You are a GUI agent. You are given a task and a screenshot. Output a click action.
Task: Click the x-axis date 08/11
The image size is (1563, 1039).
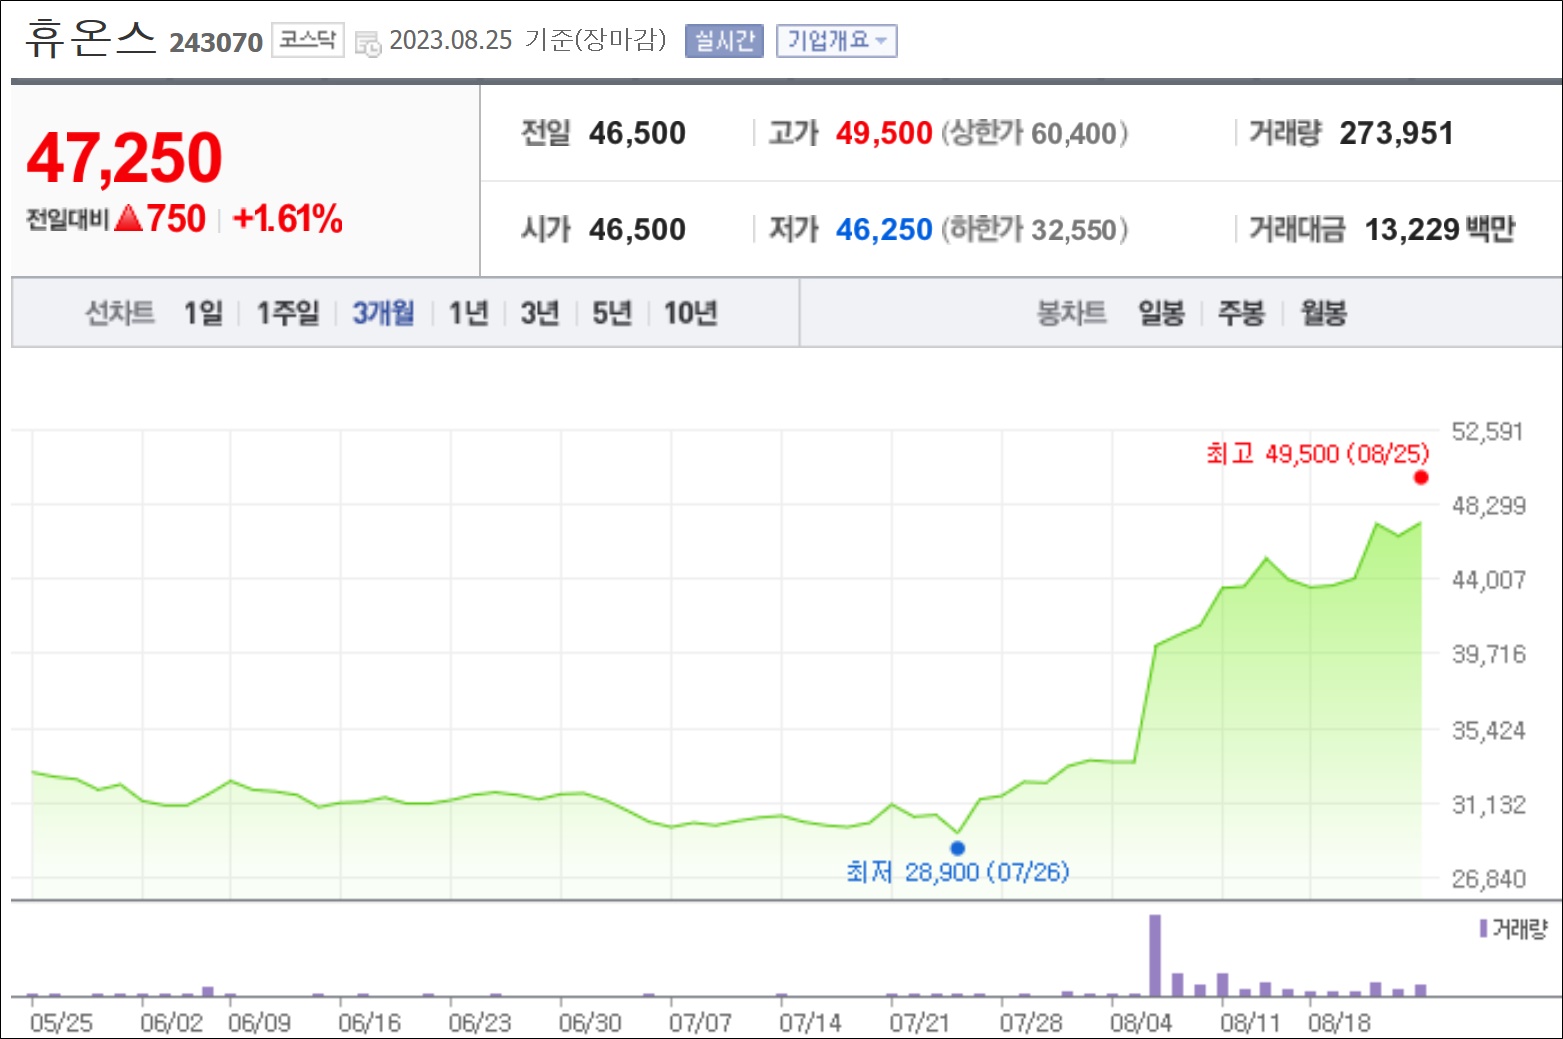click(x=1250, y=1023)
